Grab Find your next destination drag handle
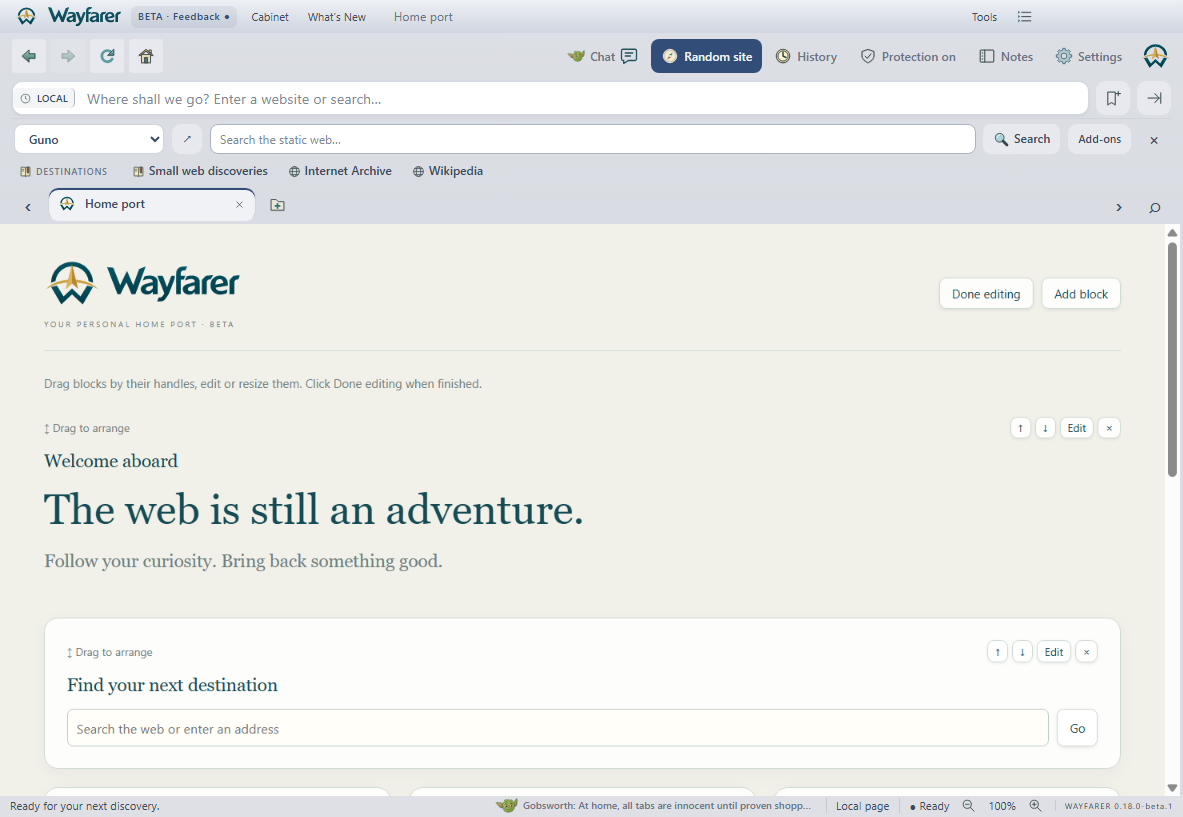 (x=109, y=652)
